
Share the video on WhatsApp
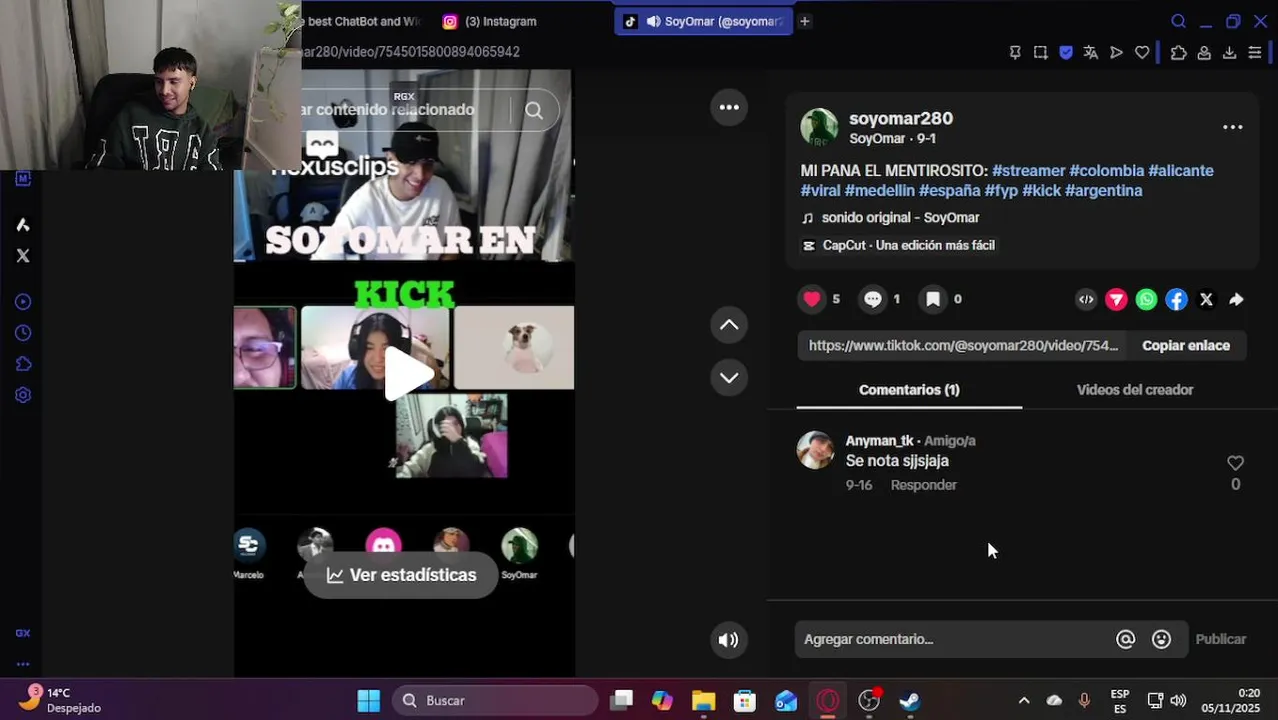(1146, 299)
